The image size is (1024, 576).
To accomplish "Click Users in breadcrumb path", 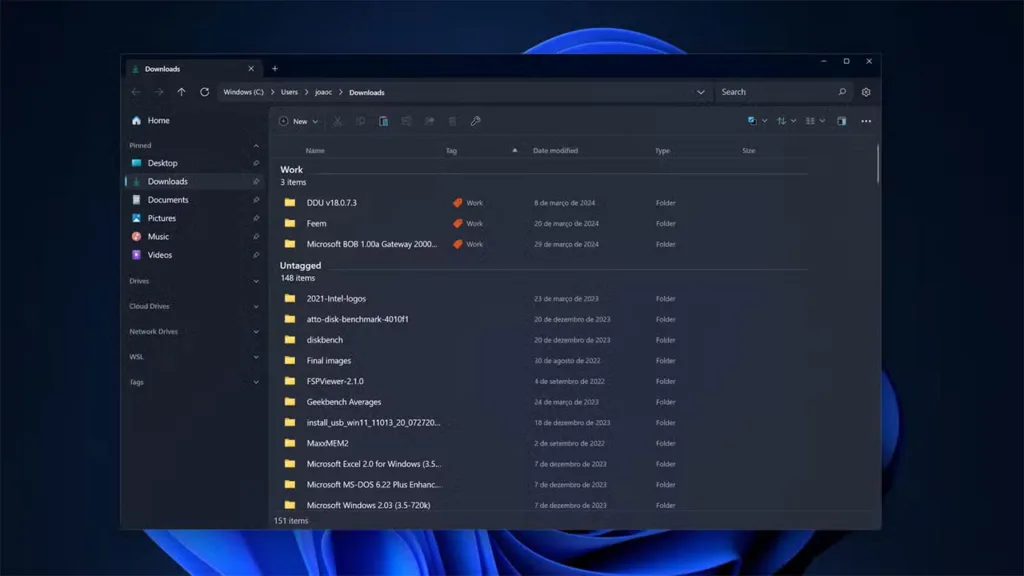I will point(289,92).
